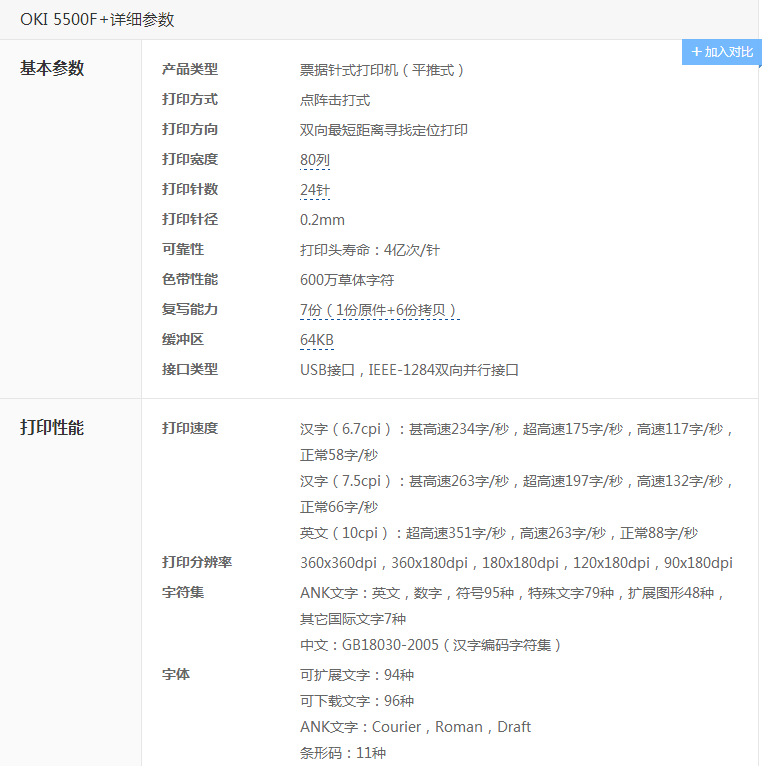Select the 中文：GB18030-2005 line
This screenshot has width=765, height=766.
(430, 645)
